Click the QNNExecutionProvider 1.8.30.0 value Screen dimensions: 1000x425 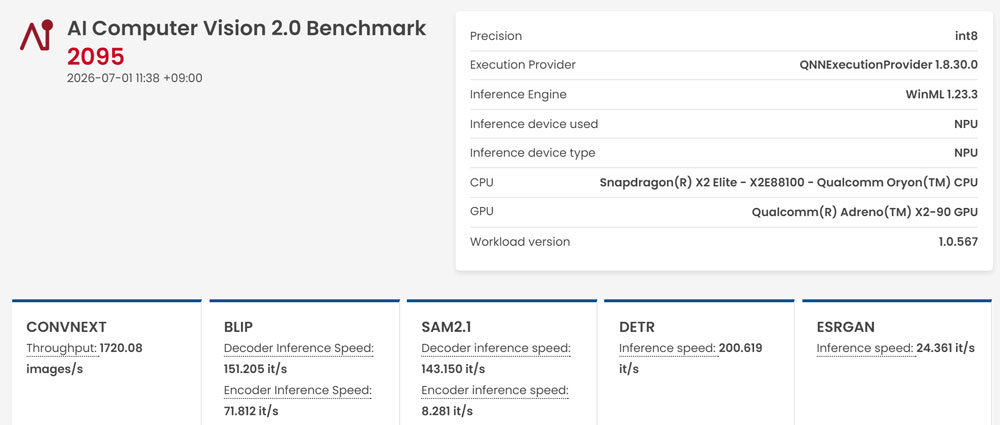[888, 65]
